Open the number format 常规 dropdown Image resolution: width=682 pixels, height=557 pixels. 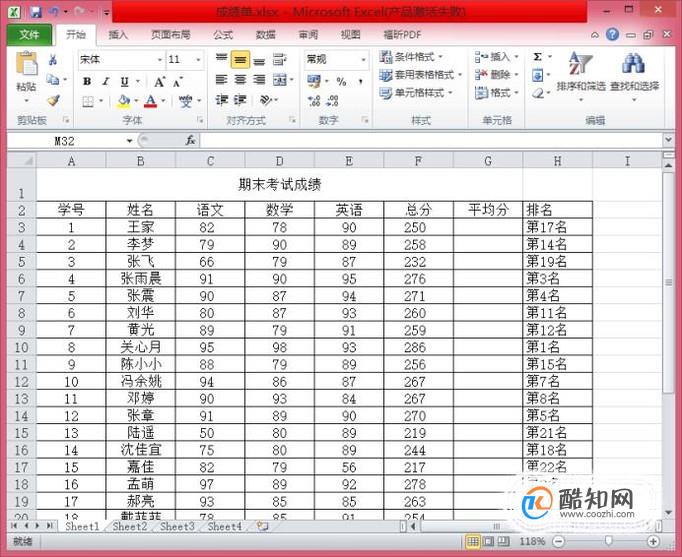pyautogui.click(x=363, y=59)
